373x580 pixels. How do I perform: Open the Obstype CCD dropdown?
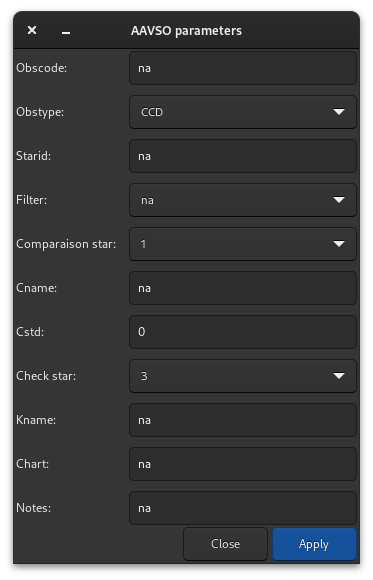click(243, 112)
